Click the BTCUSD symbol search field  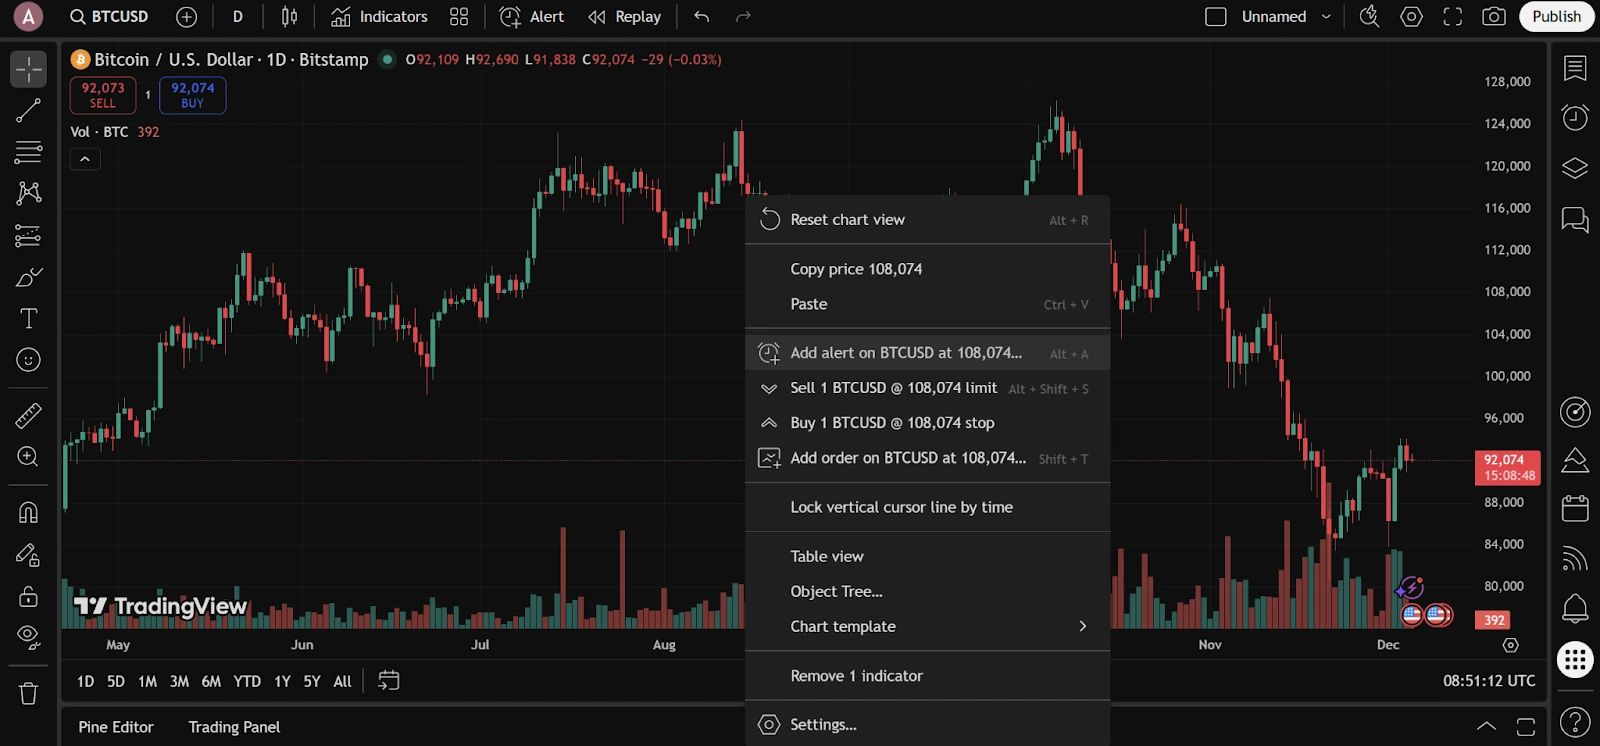click(109, 17)
